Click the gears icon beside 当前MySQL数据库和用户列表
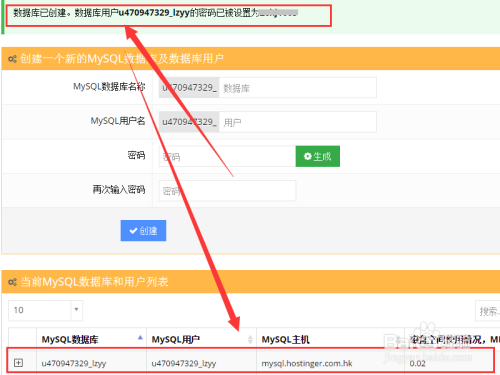The width and height of the screenshot is (500, 375). point(12,282)
